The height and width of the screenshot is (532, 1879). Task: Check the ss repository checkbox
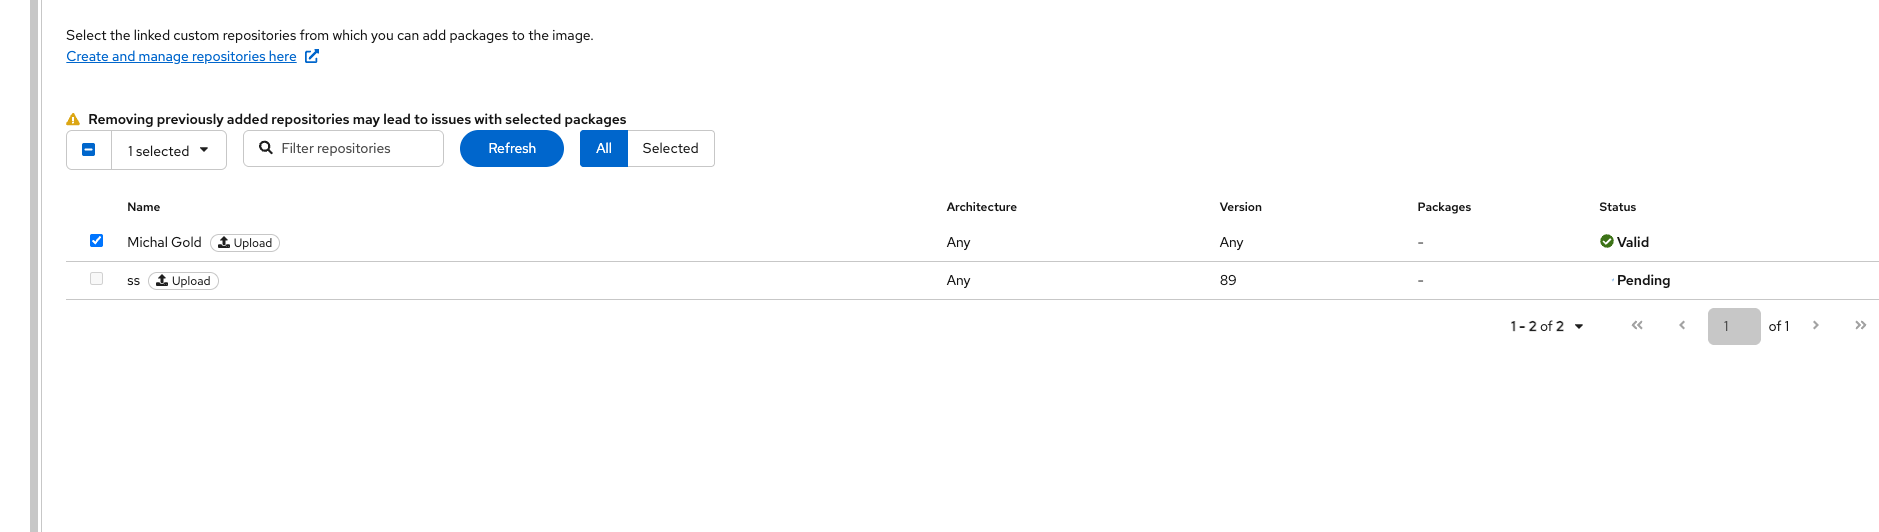97,279
